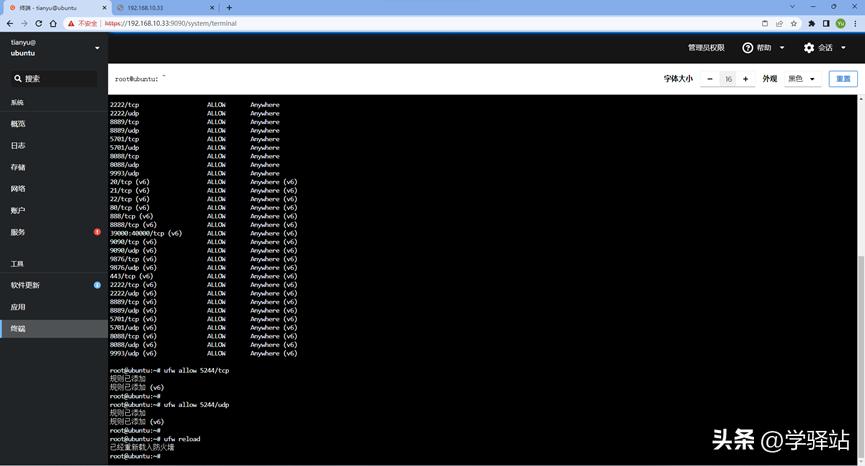Open the 会话 session dropdown
This screenshot has width=865, height=466.
tap(825, 48)
